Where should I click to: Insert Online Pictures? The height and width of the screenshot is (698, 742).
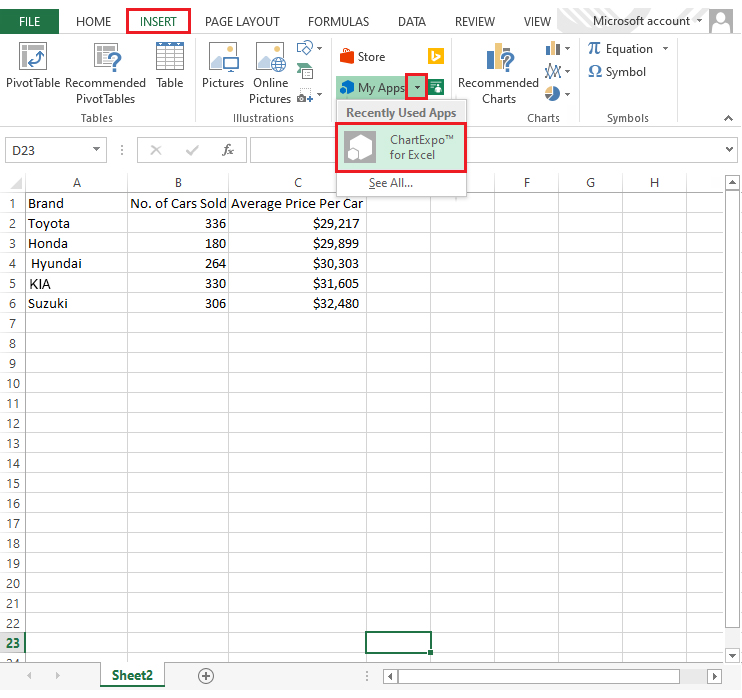tap(270, 73)
